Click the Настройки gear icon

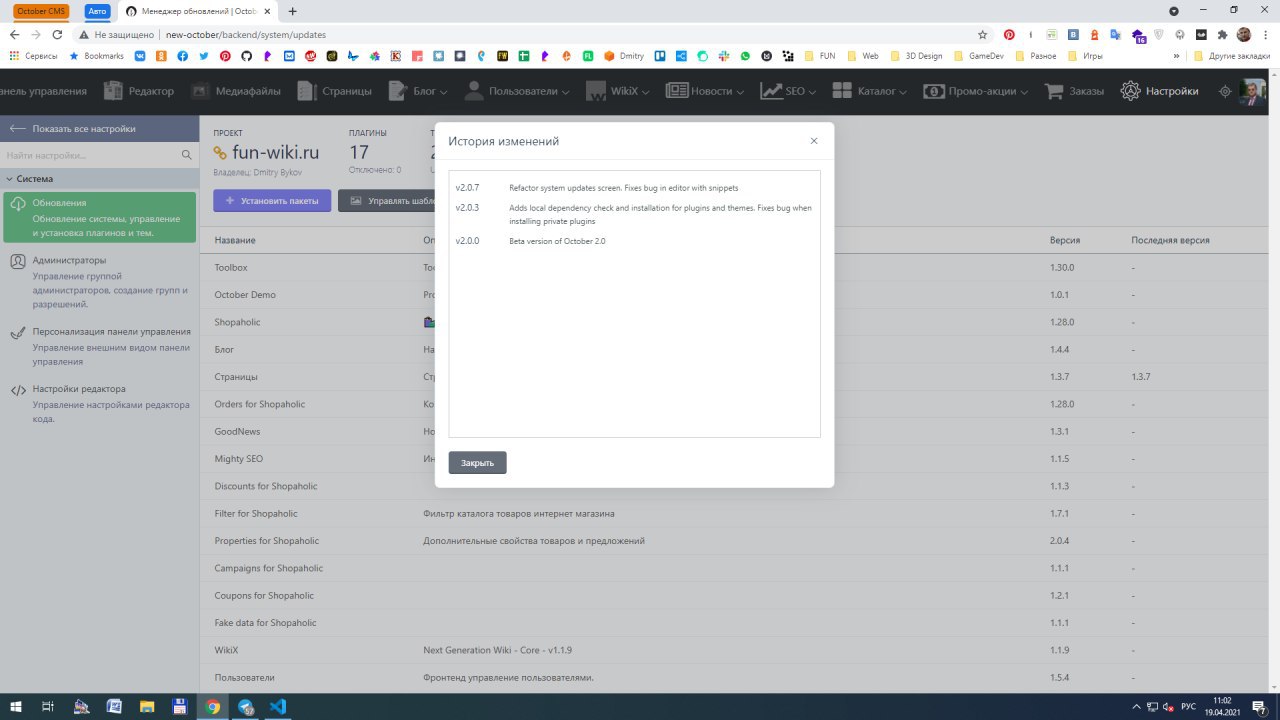coord(1130,91)
